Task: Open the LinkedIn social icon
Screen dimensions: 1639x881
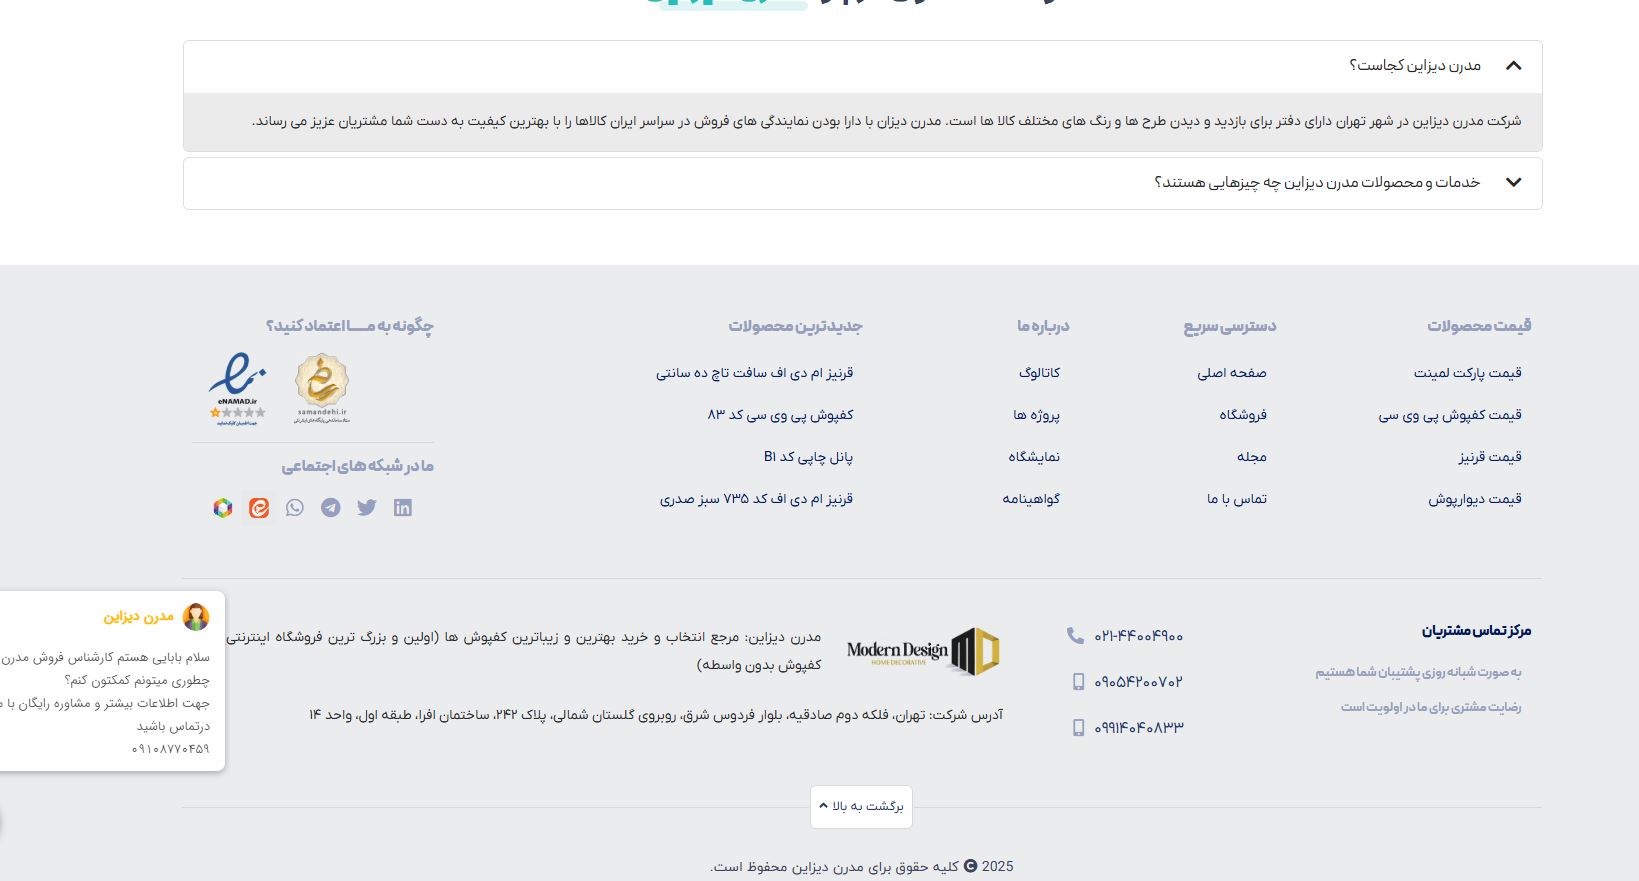Action: point(403,508)
